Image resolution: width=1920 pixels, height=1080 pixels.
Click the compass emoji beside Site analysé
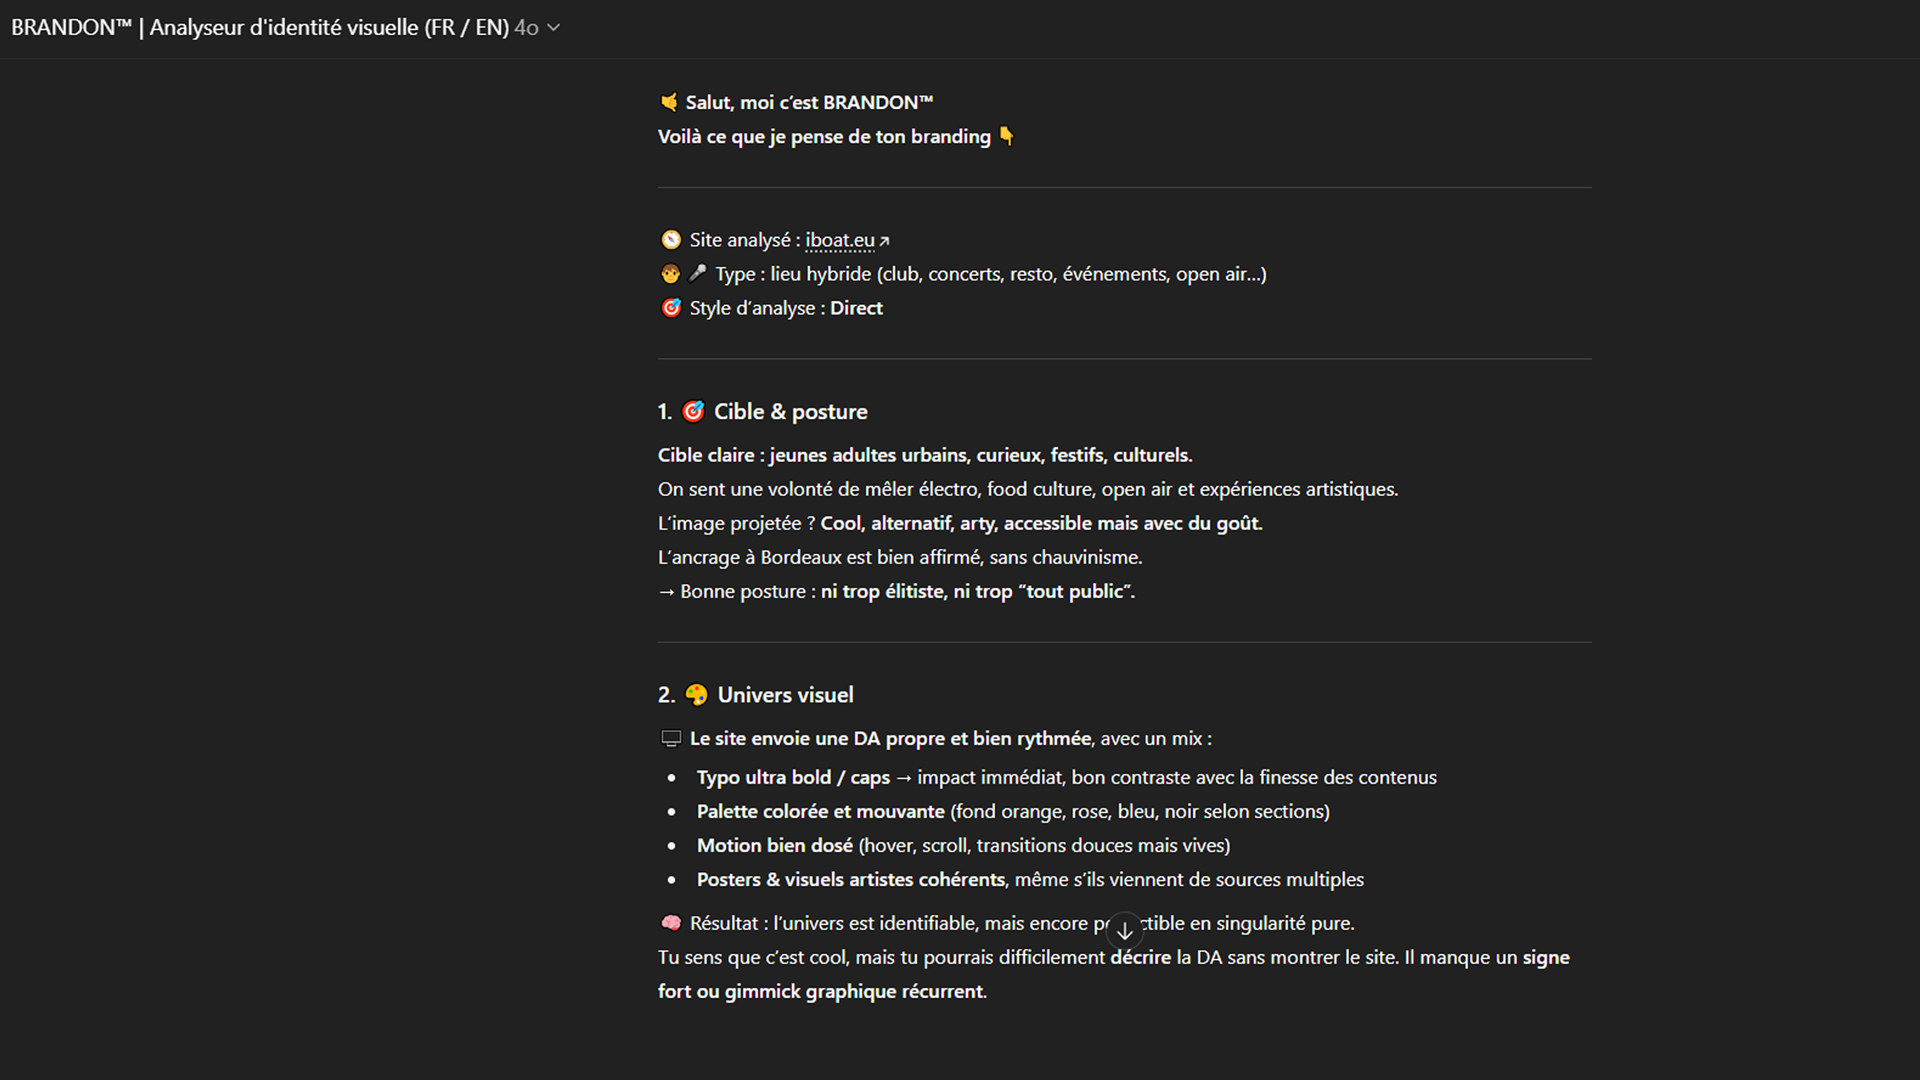pos(671,240)
